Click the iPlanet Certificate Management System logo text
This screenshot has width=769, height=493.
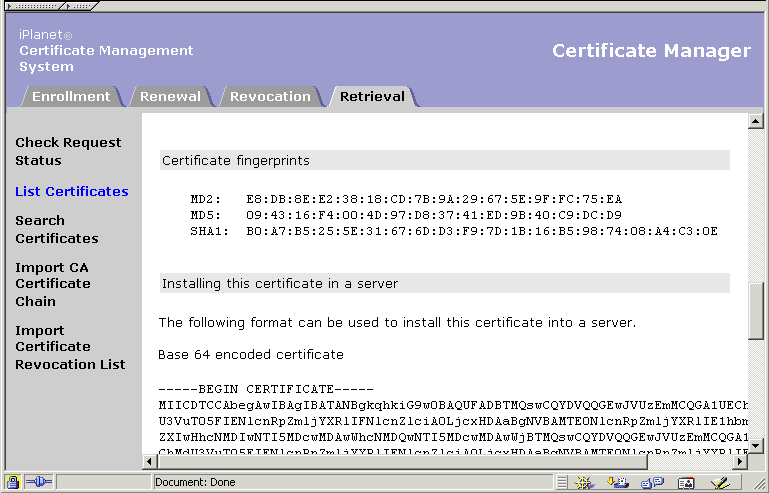coord(106,51)
